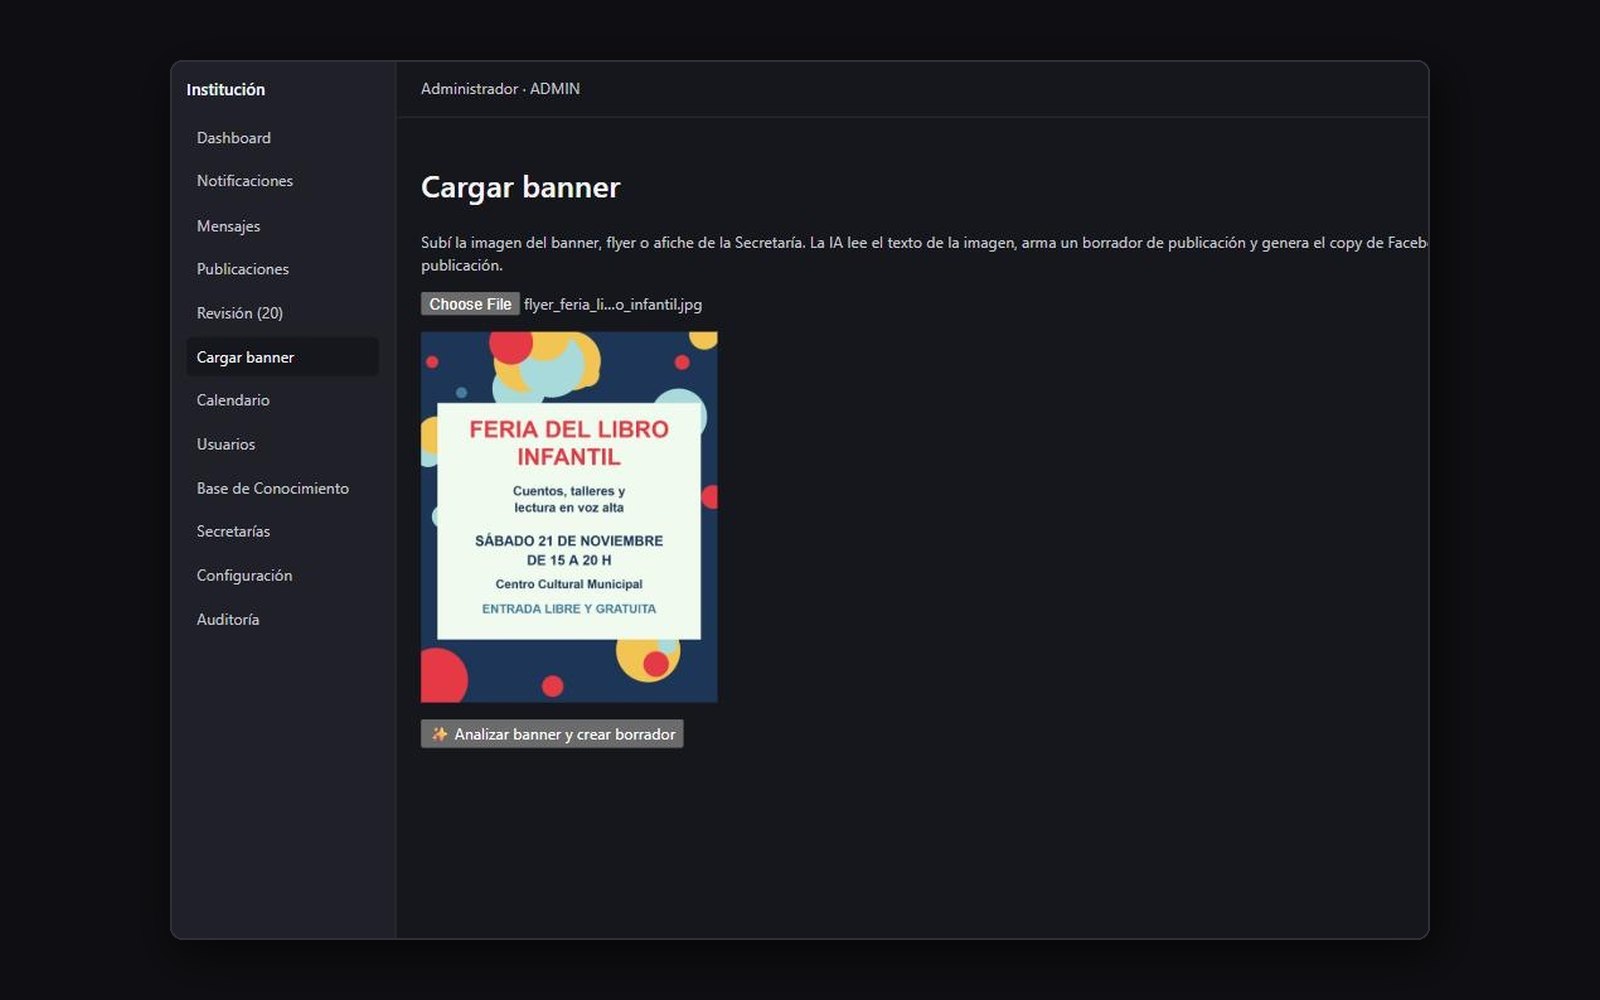Click the sparkle icon on Analizar button
The image size is (1600, 1000).
(439, 734)
